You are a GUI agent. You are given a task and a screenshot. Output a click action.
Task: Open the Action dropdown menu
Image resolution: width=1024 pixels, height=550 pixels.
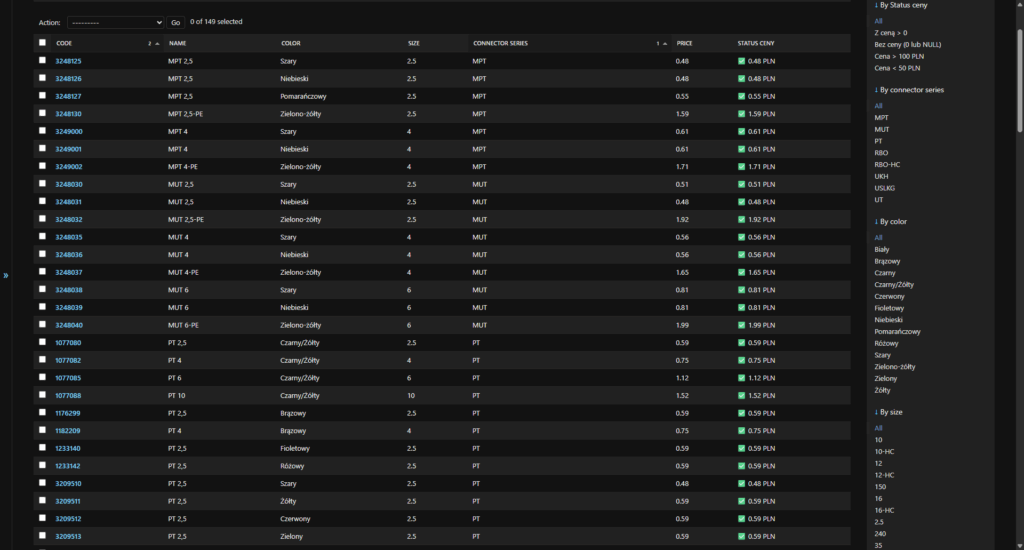115,22
